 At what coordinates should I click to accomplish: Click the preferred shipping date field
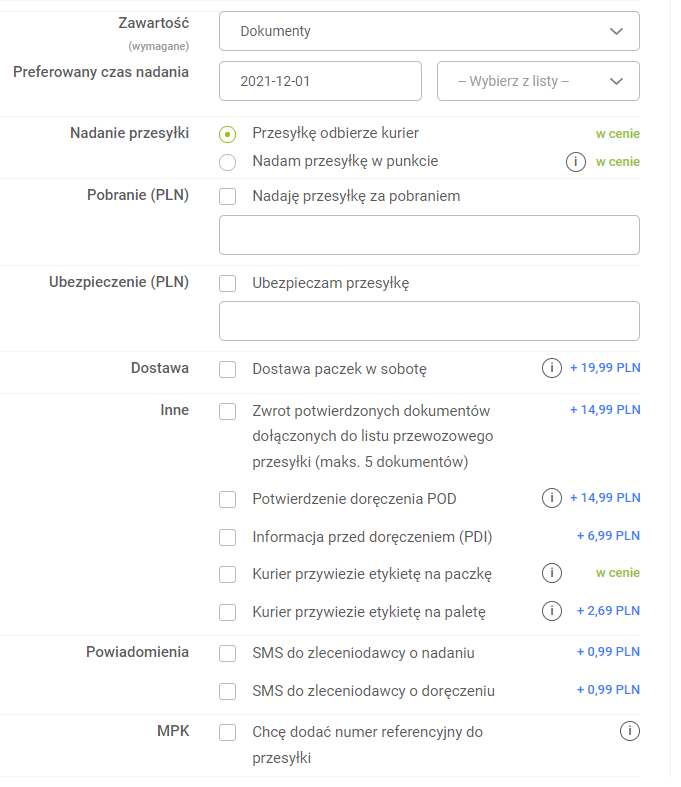point(320,81)
